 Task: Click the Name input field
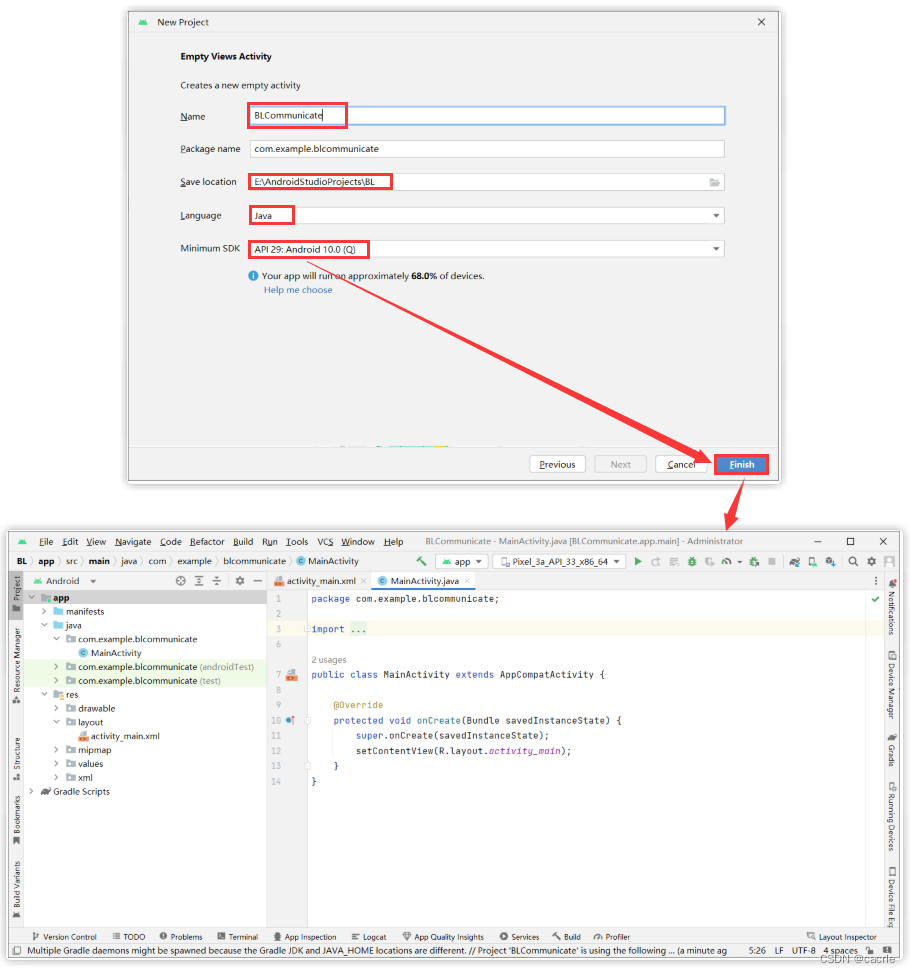pos(487,116)
